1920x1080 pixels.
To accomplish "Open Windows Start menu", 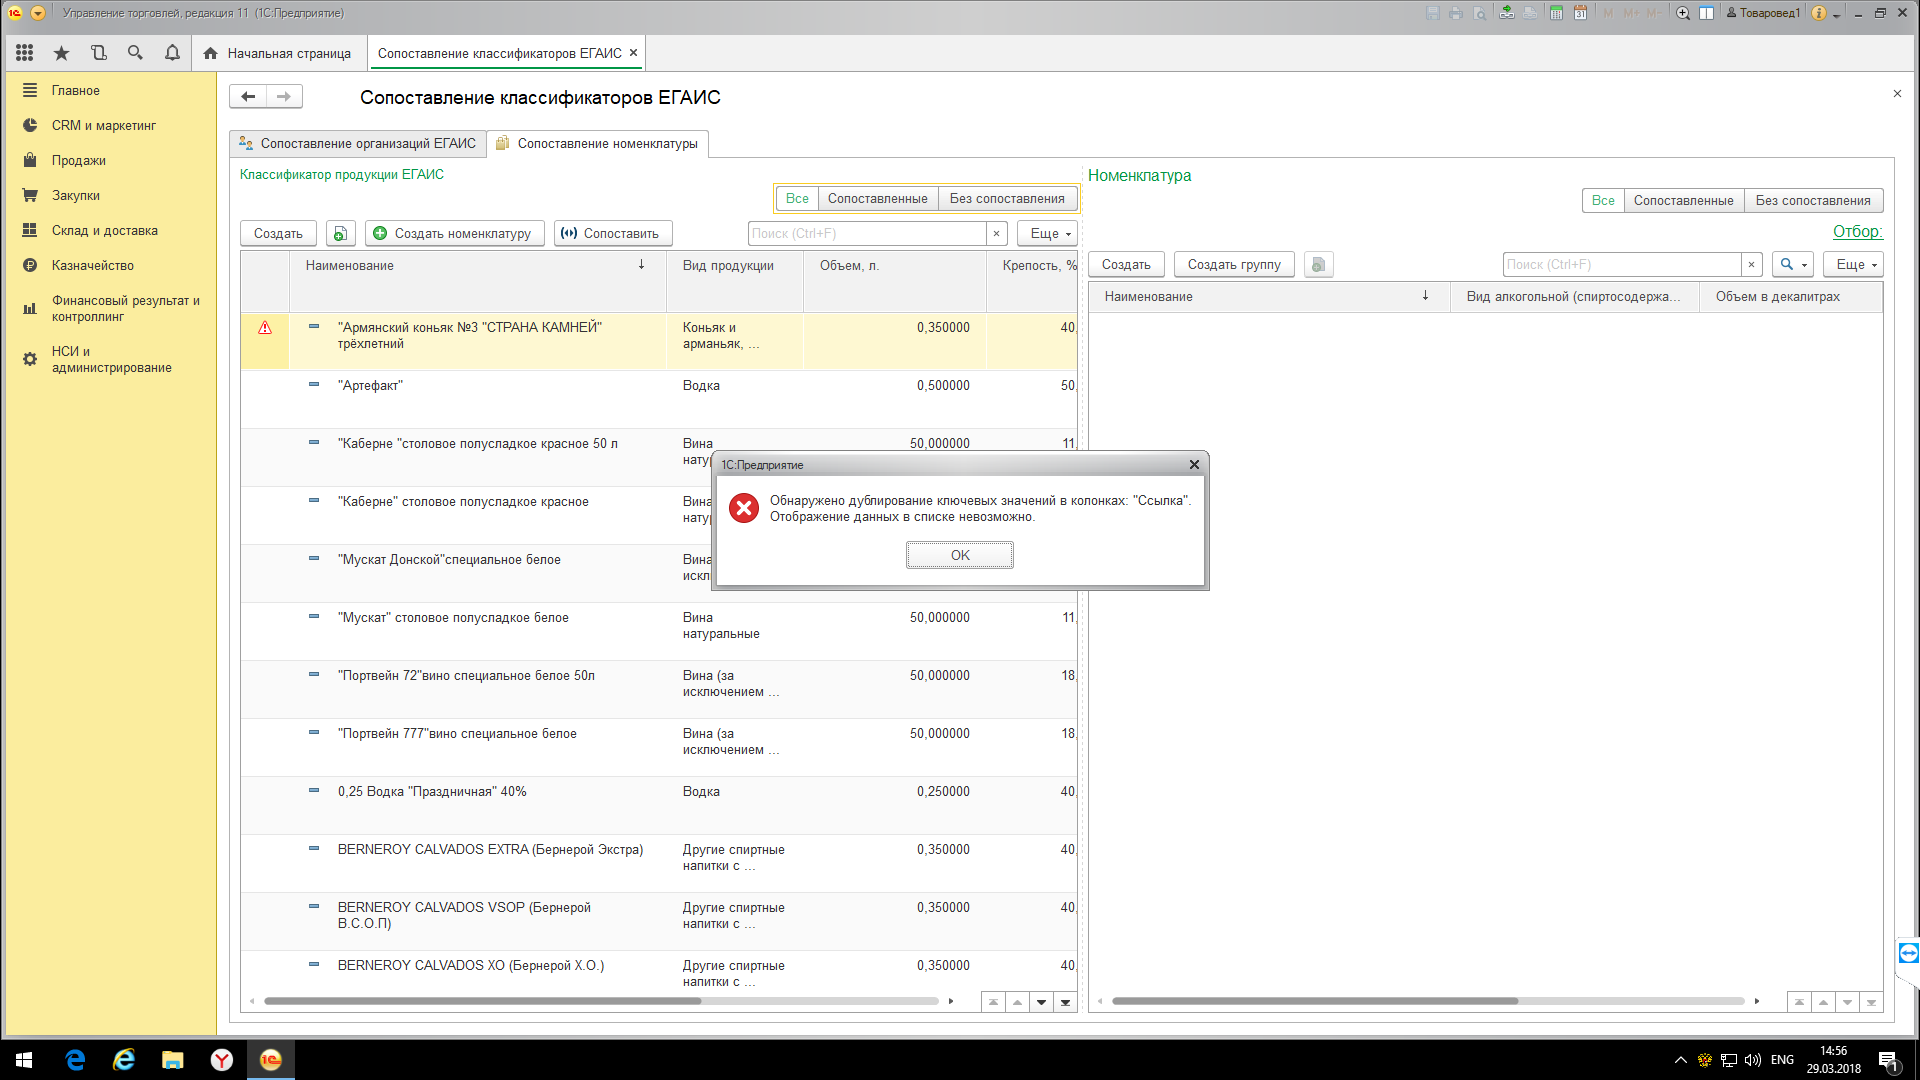I will pyautogui.click(x=24, y=1060).
